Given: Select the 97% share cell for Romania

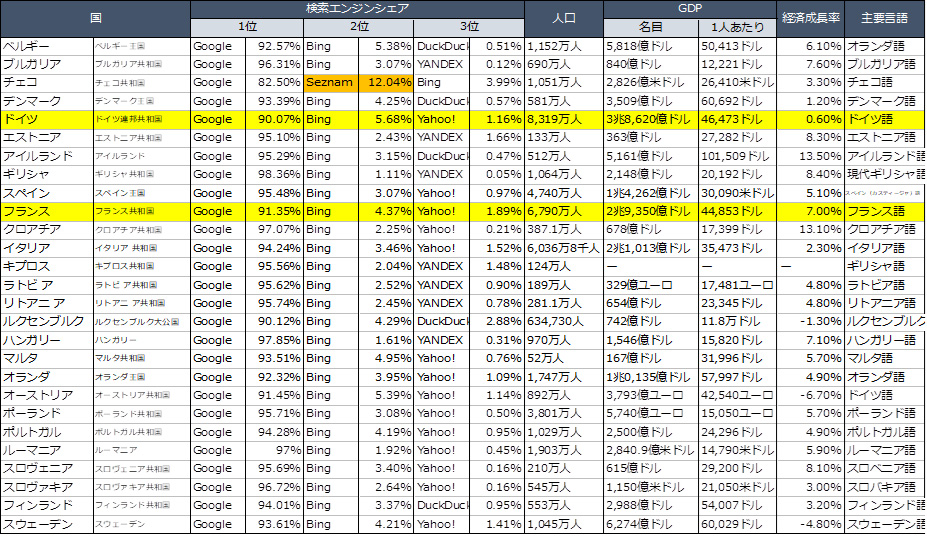Looking at the screenshot, I should [274, 450].
